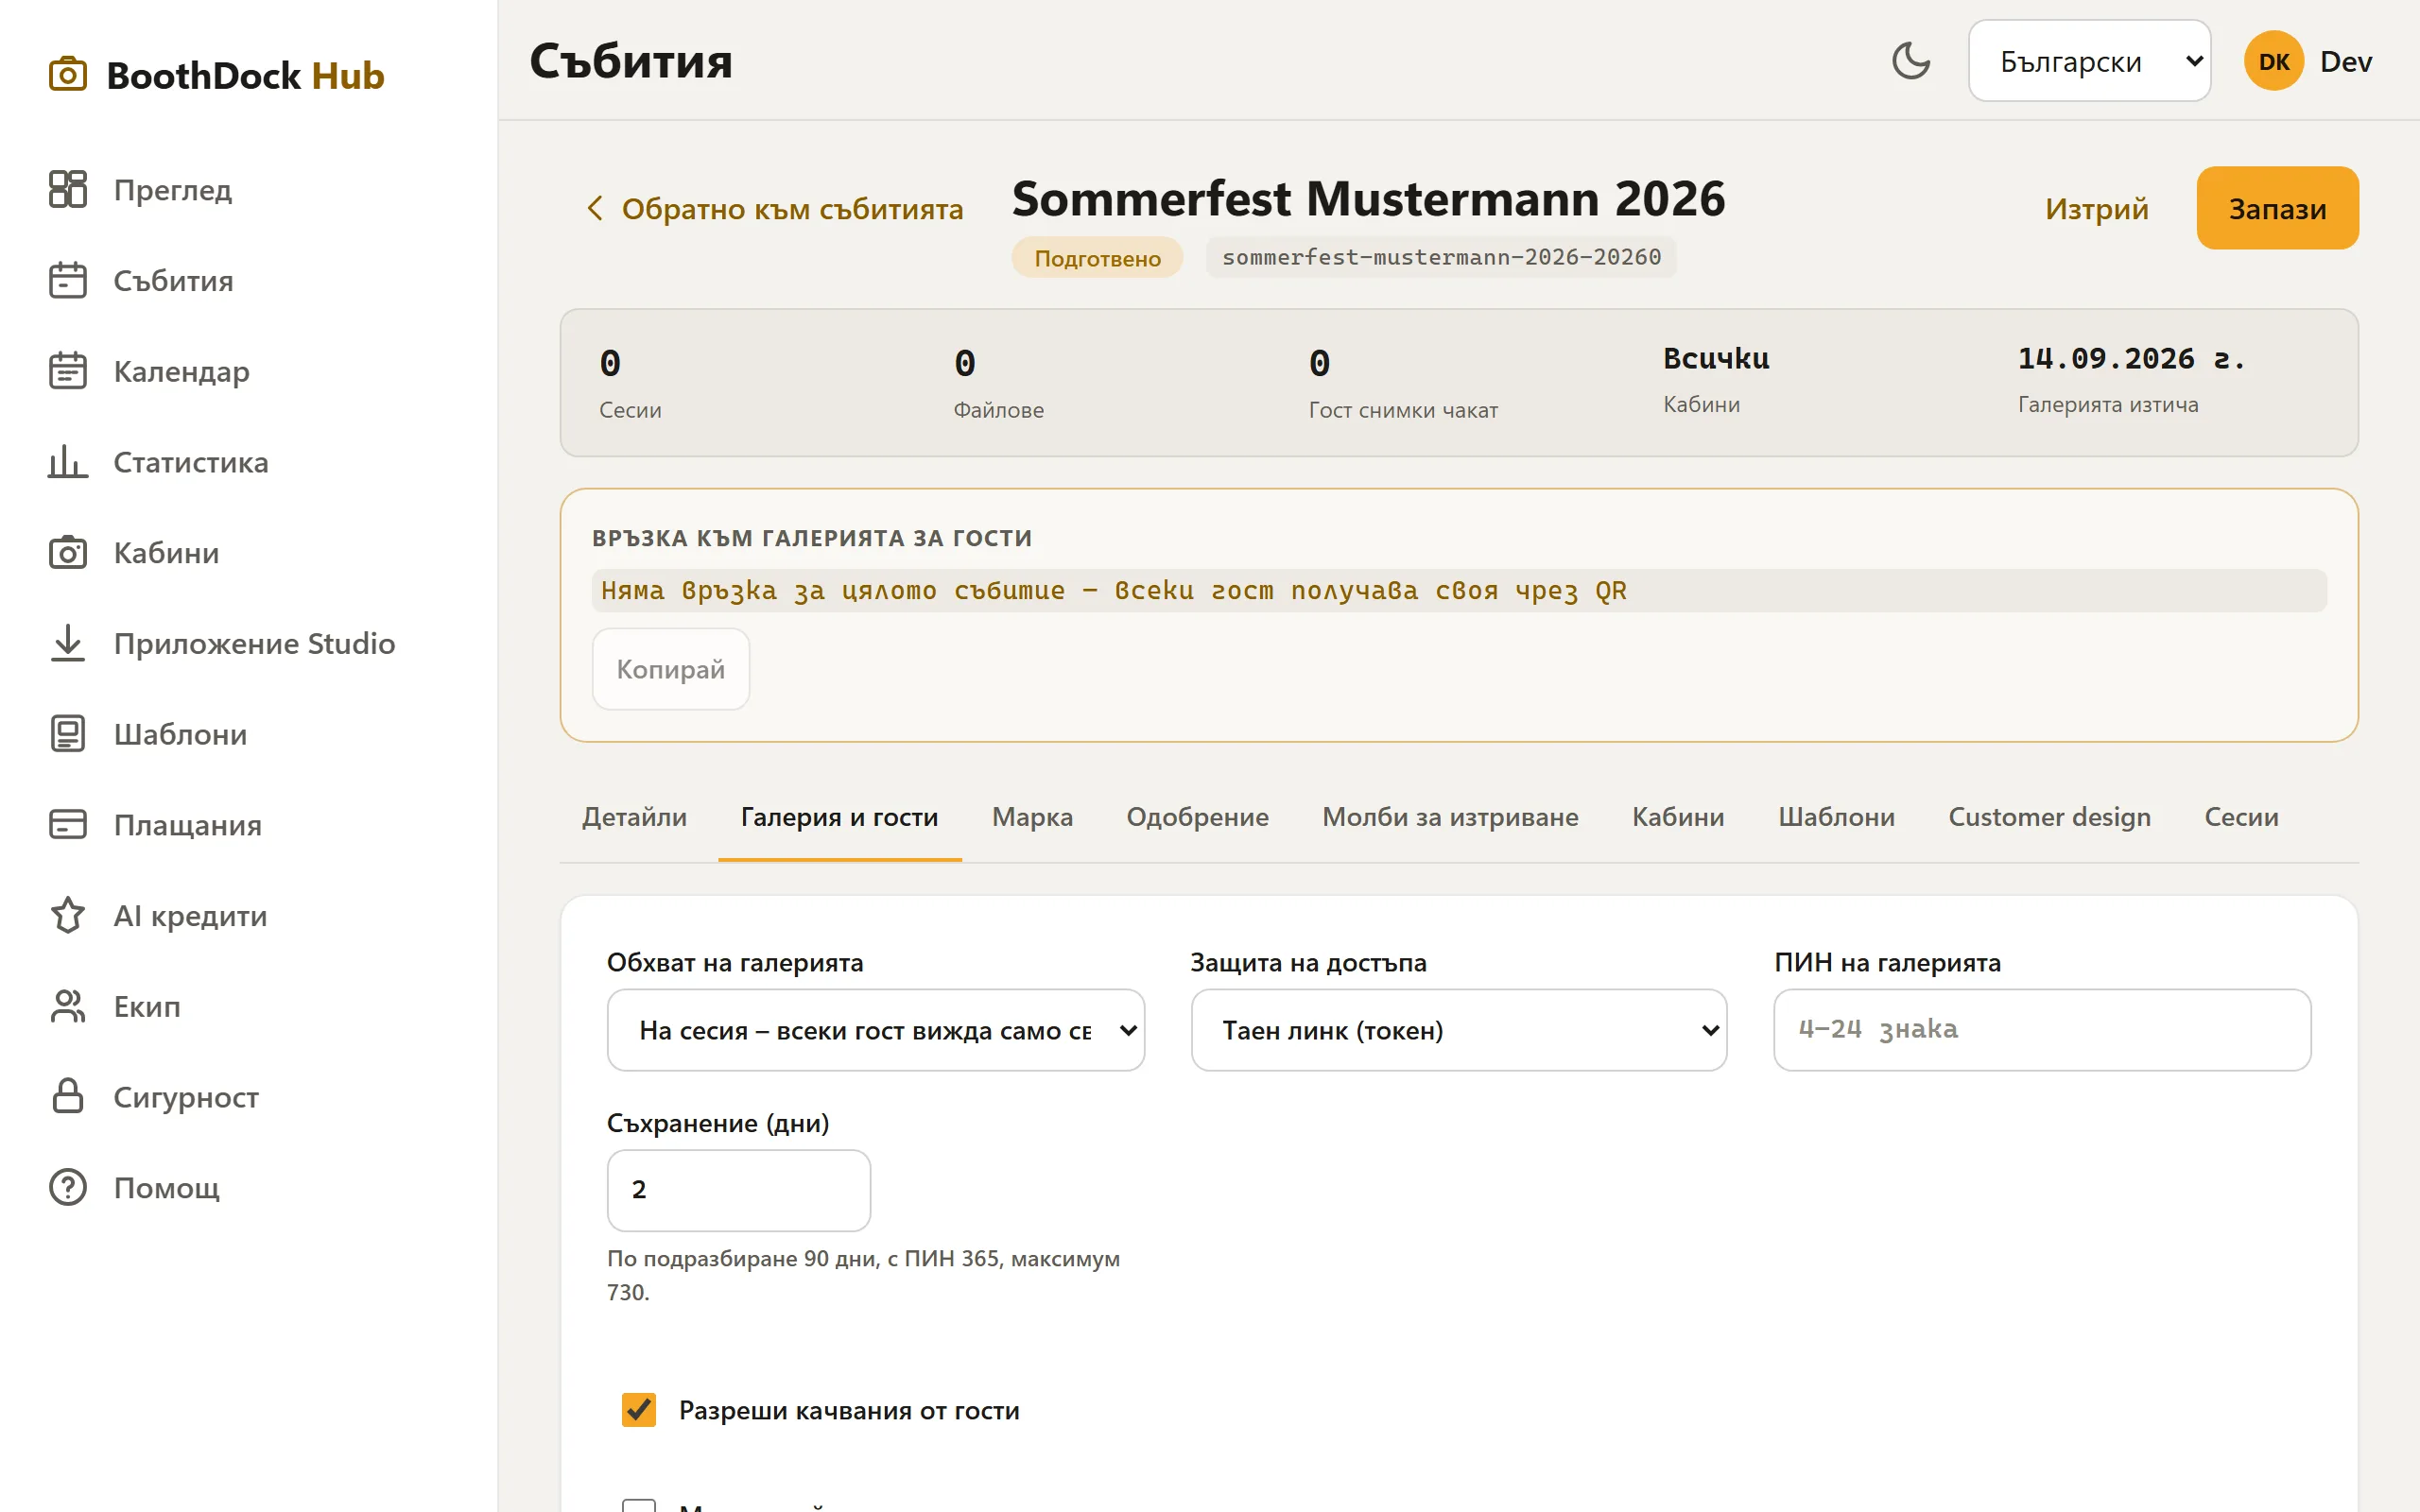This screenshot has height=1512, width=2420.
Task: Switch to the Детайли tab
Action: 634,817
